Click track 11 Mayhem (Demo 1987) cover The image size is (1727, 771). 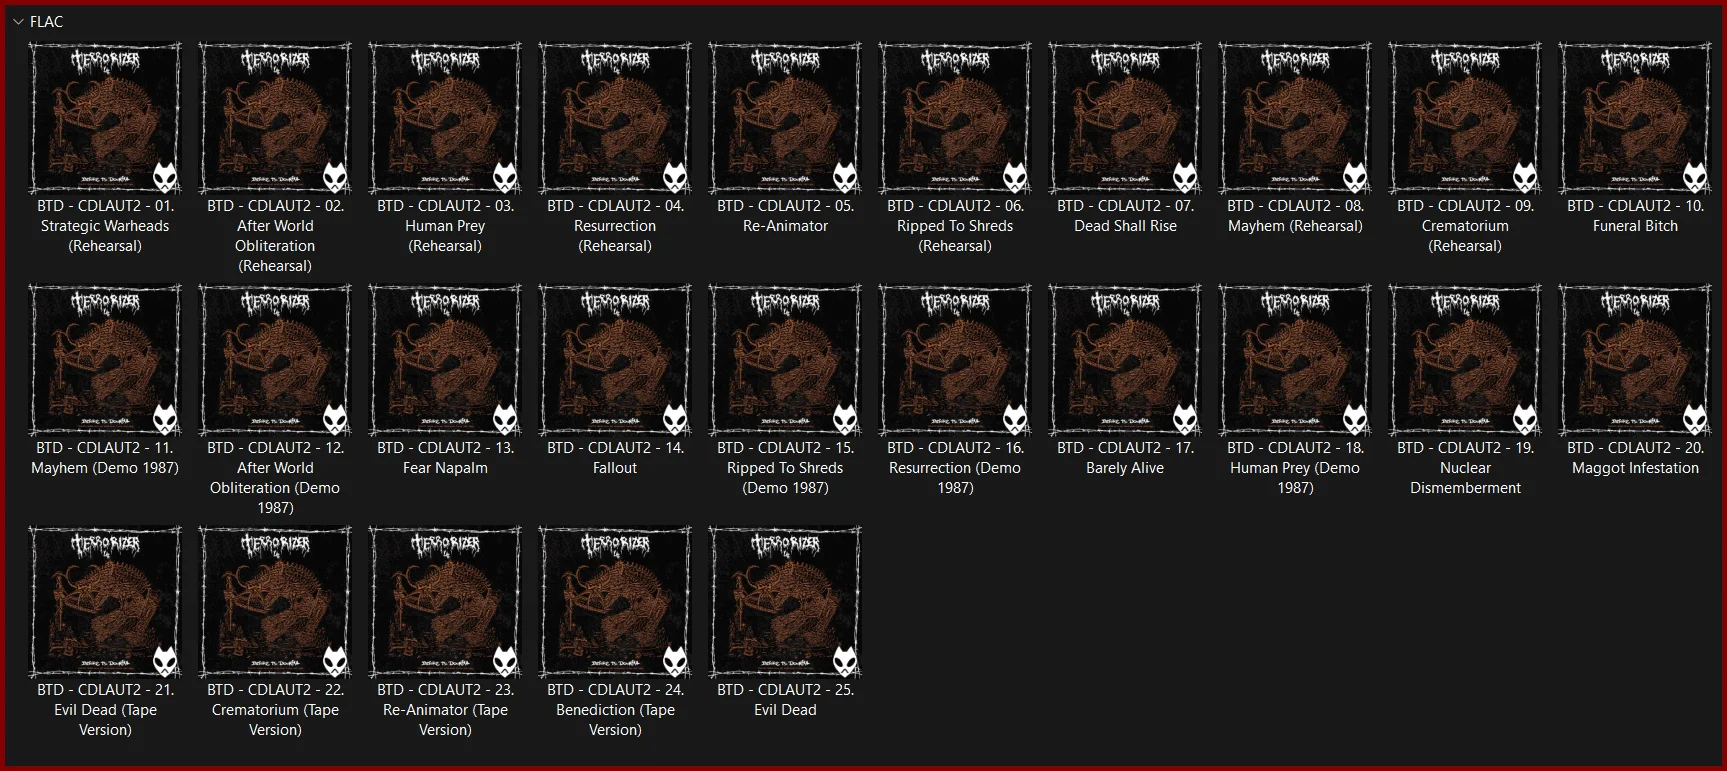pyautogui.click(x=105, y=360)
